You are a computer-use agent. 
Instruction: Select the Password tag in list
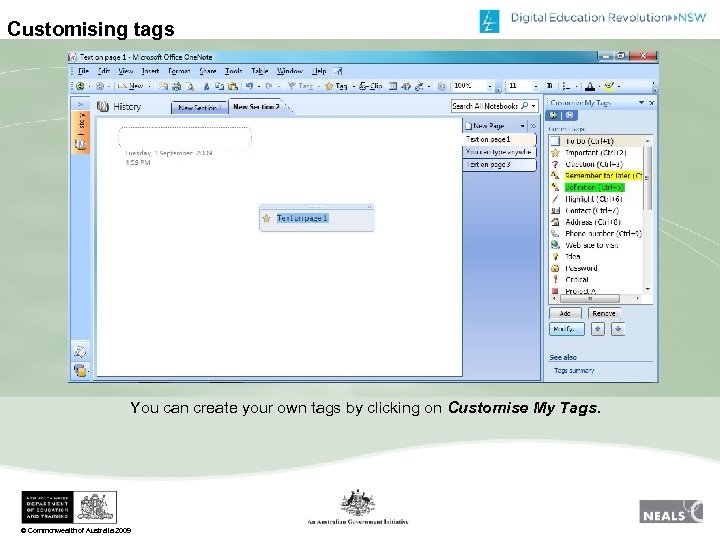(x=596, y=268)
